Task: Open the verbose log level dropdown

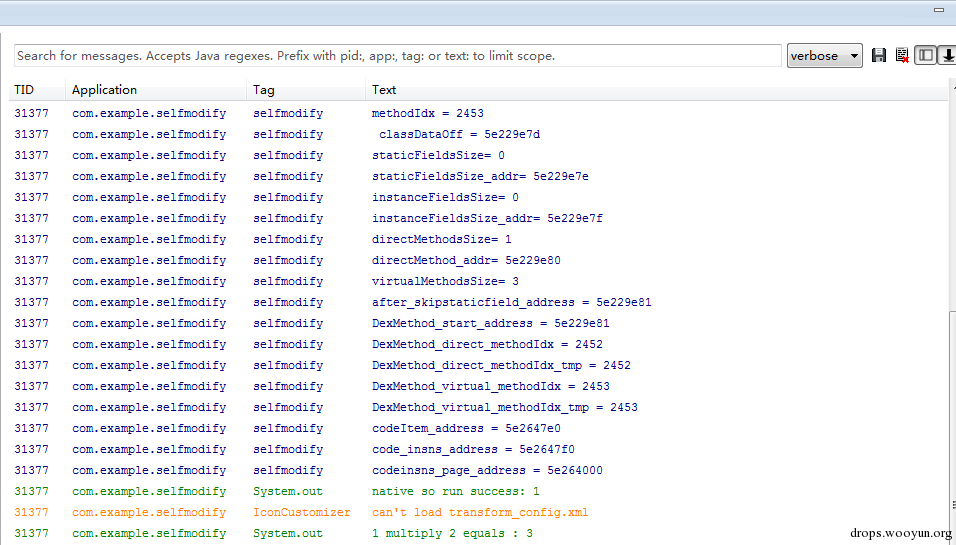Action: (824, 55)
